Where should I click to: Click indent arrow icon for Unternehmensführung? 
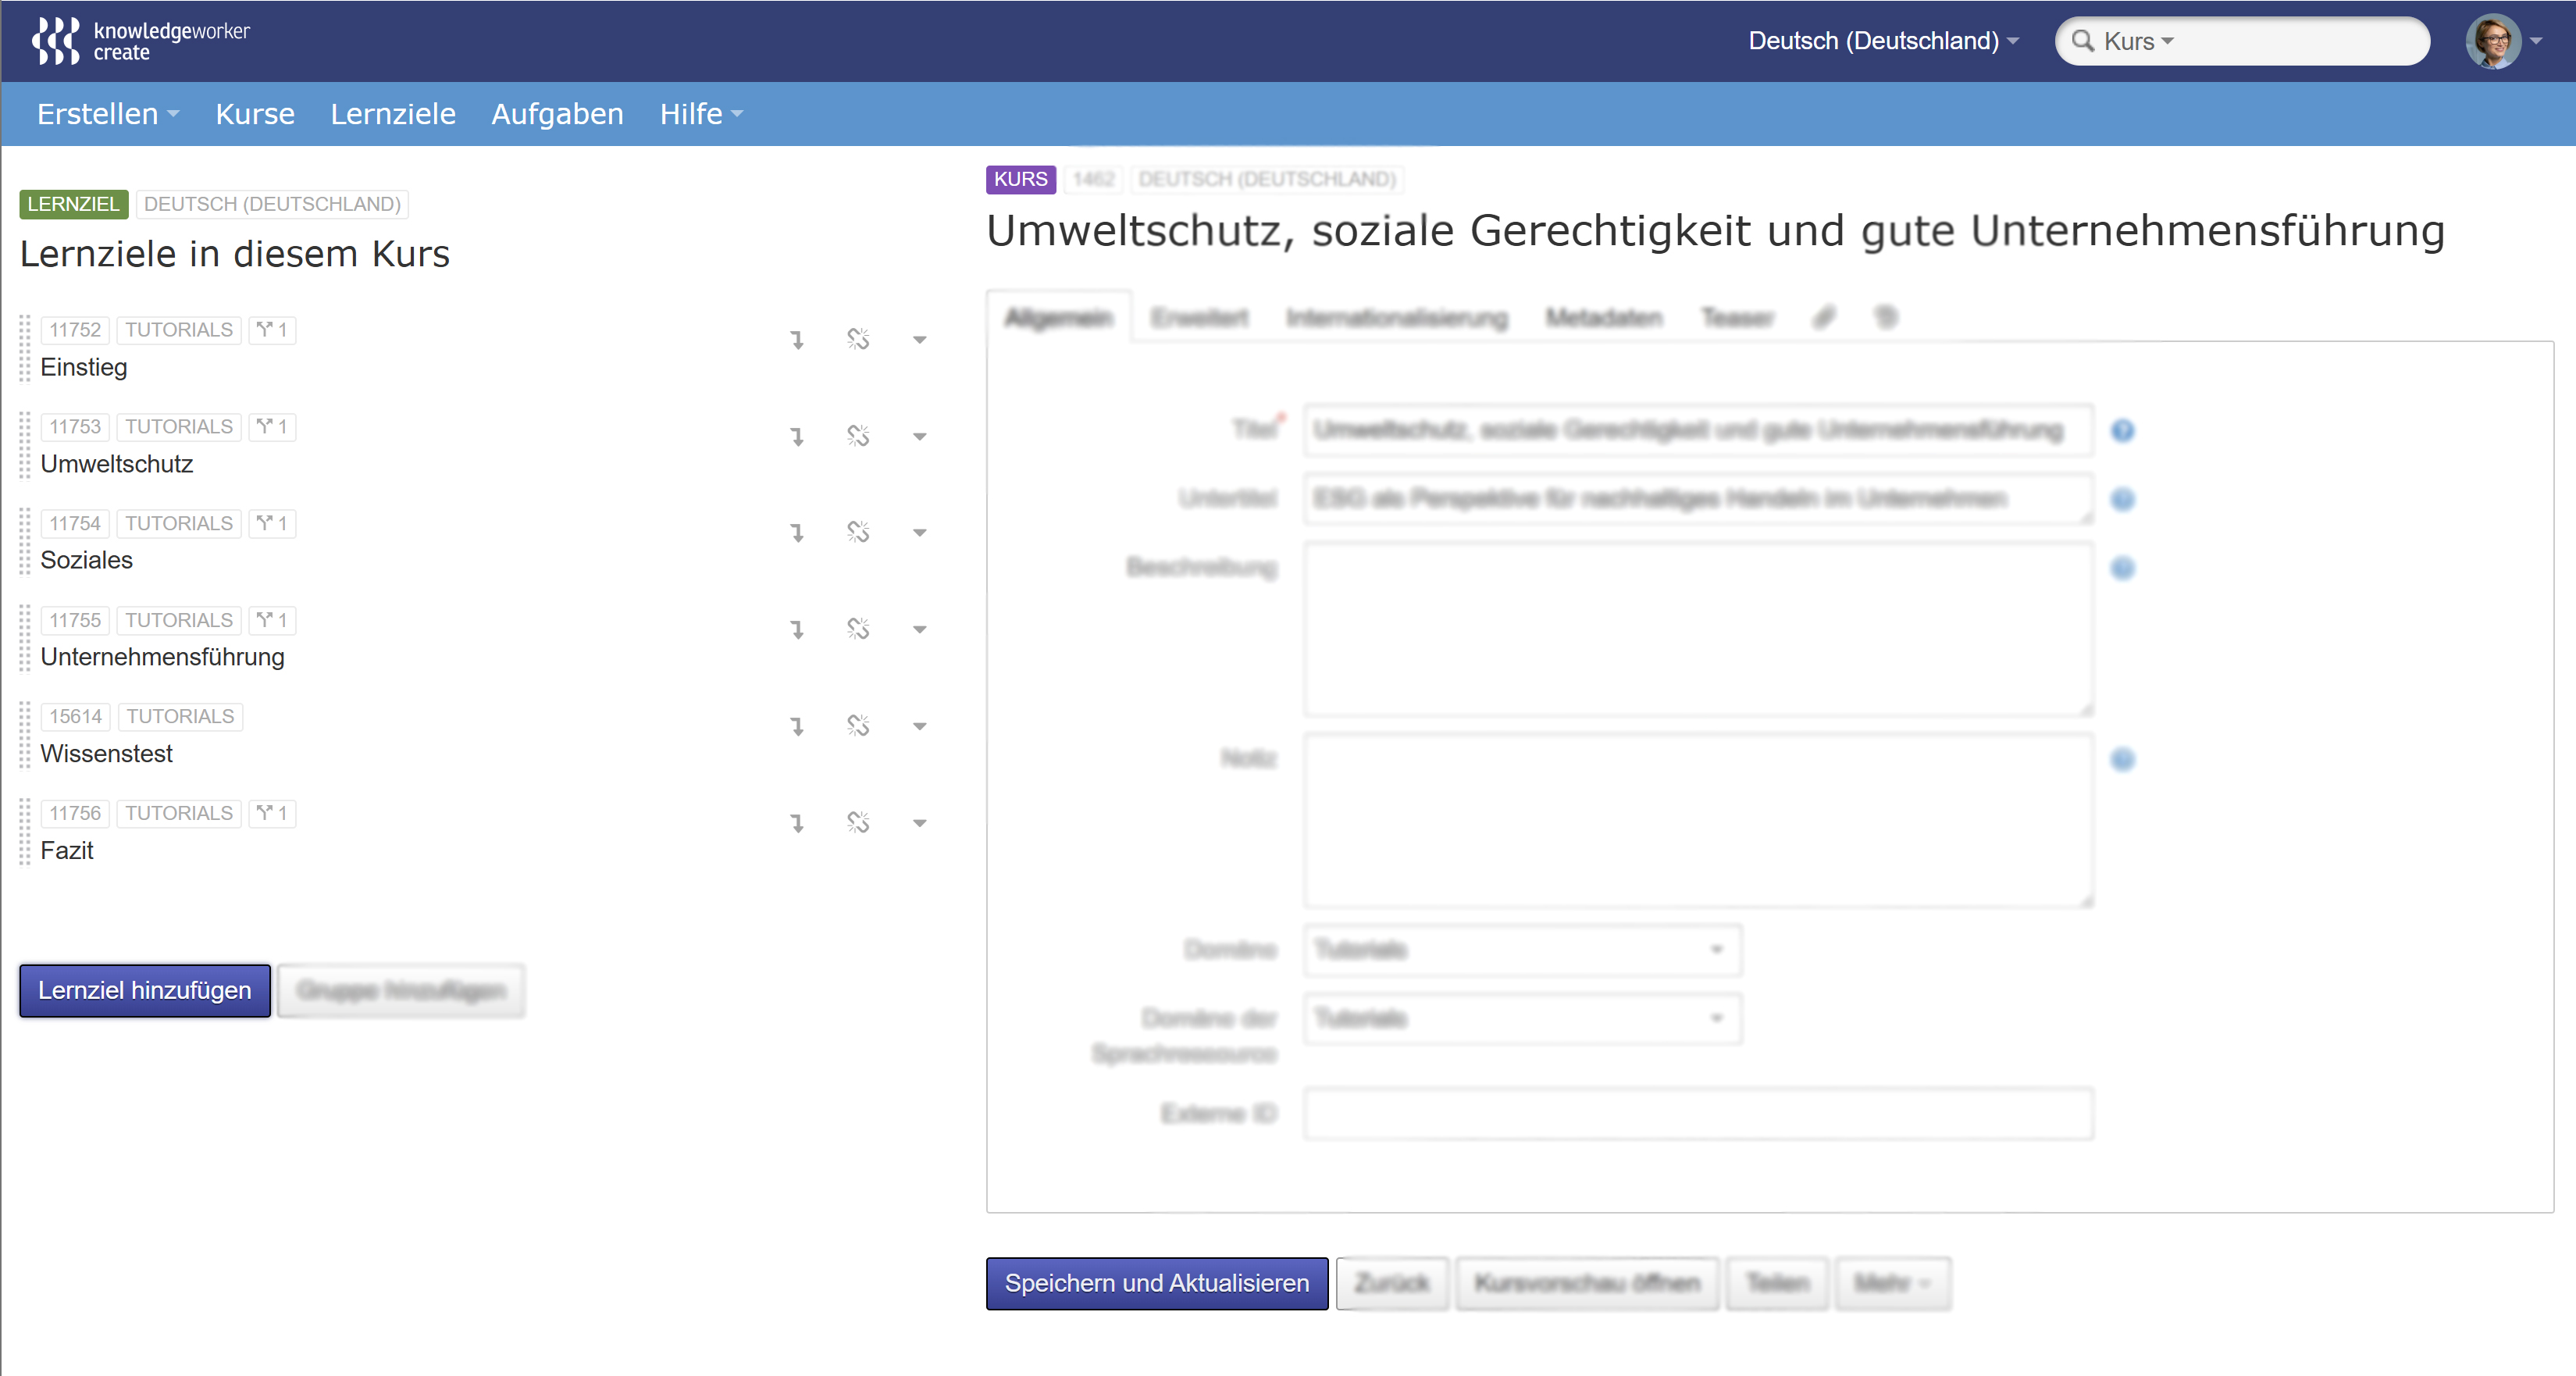(797, 629)
